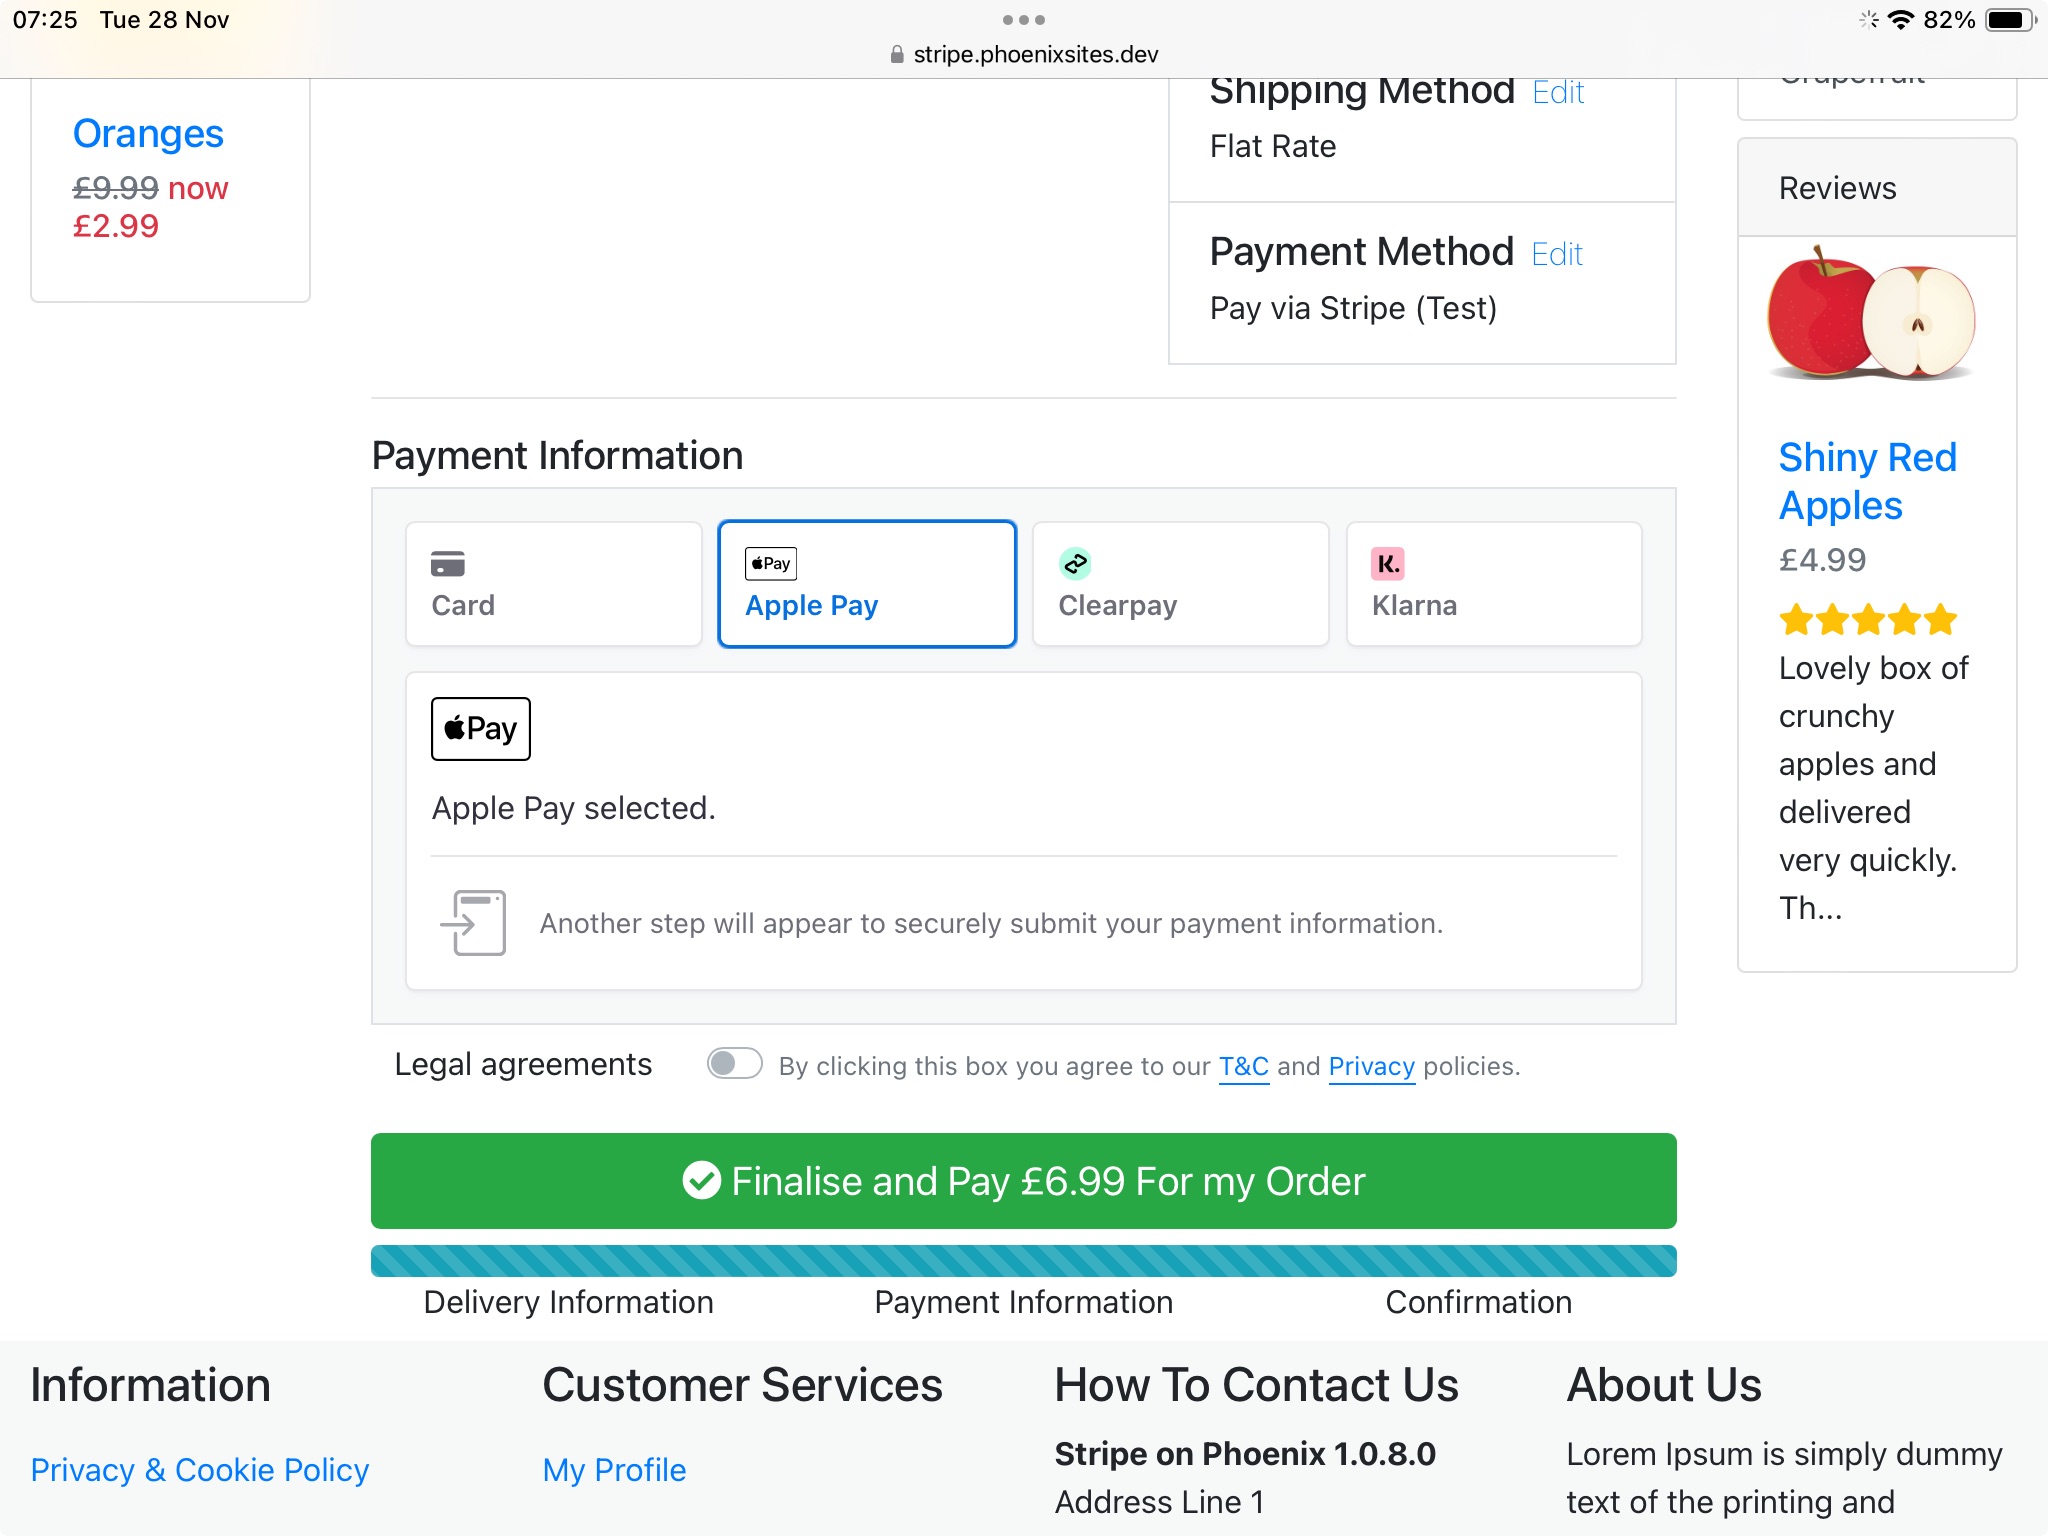Choose the Klarna payment option
2048x1536 pixels.
[x=1494, y=584]
